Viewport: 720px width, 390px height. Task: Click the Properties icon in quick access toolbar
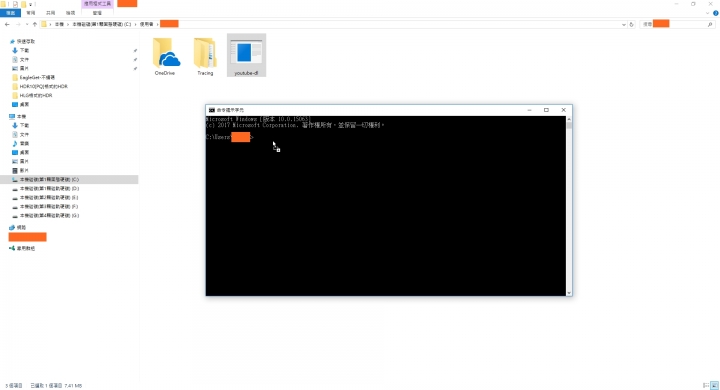(15, 4)
